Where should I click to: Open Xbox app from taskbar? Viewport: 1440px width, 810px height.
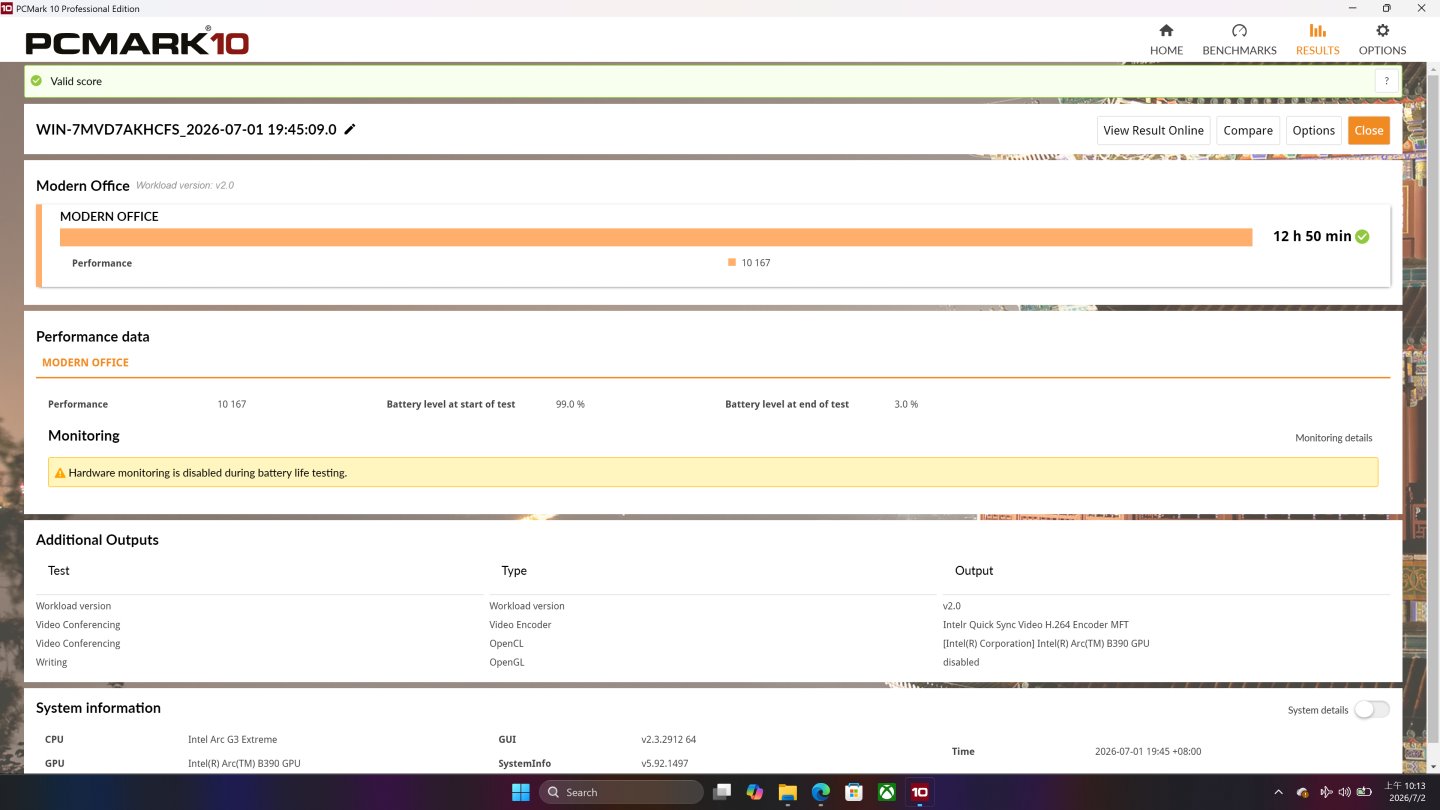886,792
